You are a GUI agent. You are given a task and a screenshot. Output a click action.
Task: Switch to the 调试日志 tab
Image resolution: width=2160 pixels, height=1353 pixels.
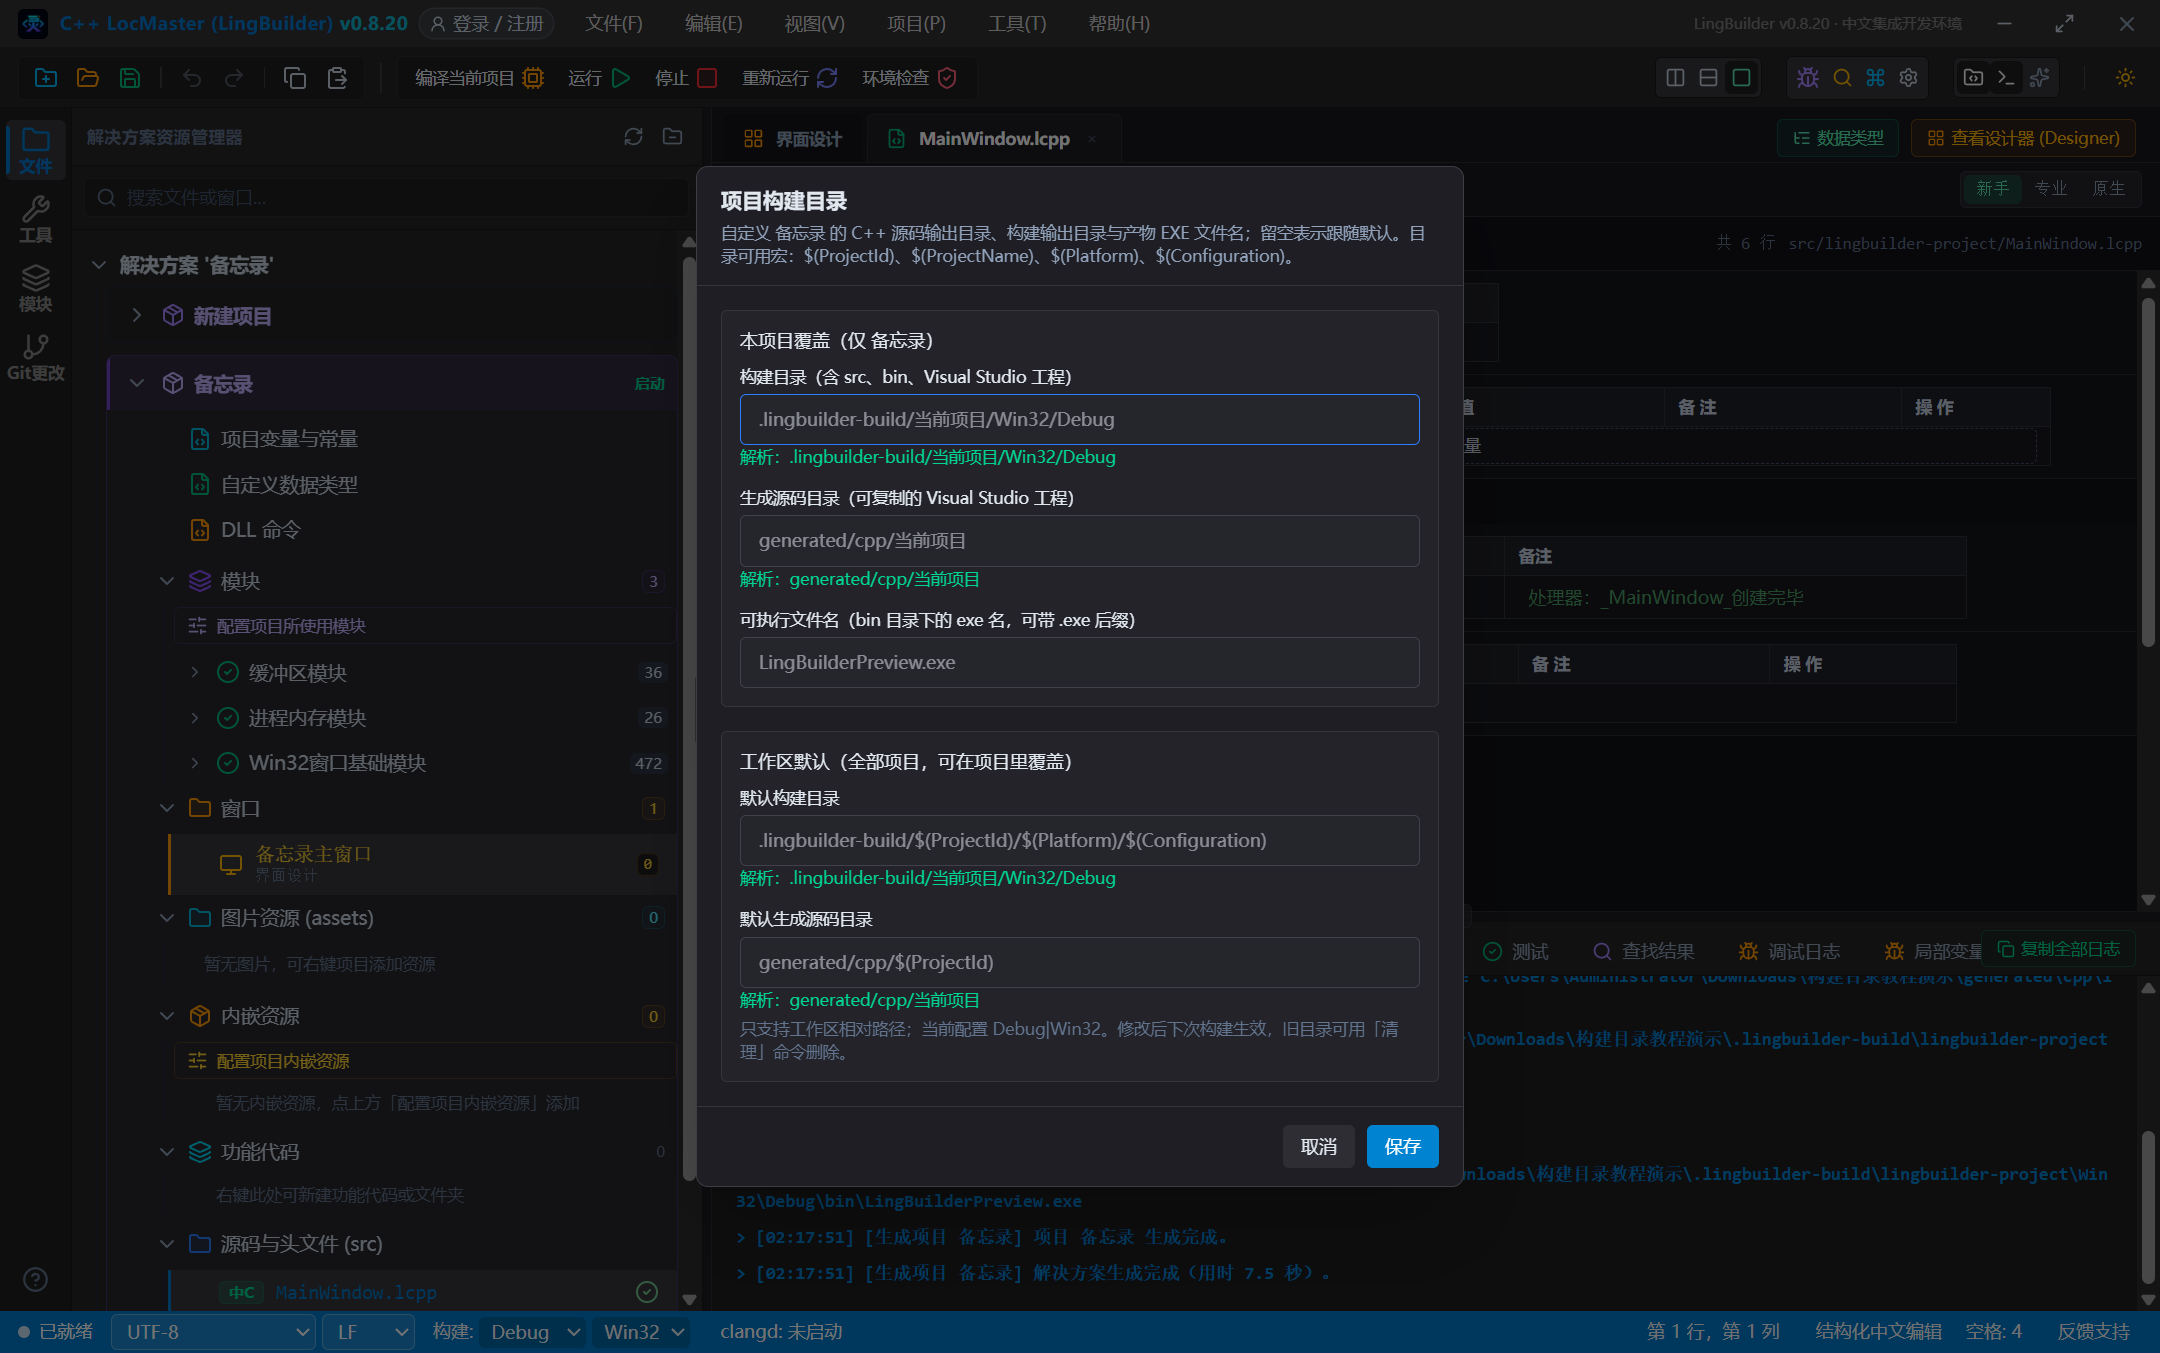point(1789,951)
